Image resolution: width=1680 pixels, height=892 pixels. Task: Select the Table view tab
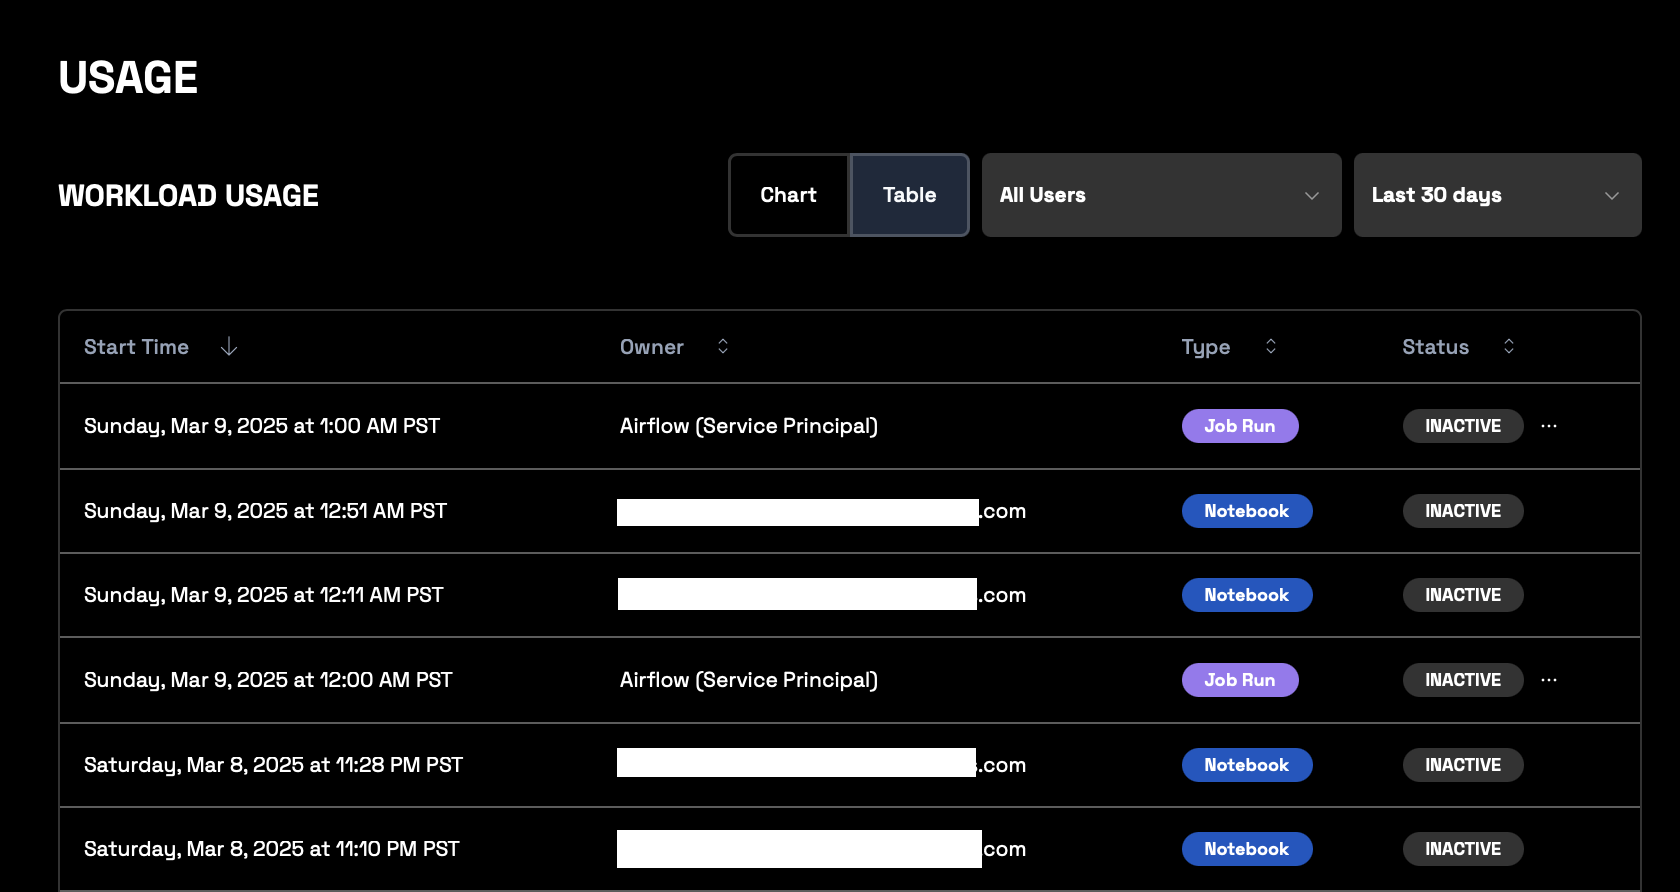coord(909,195)
